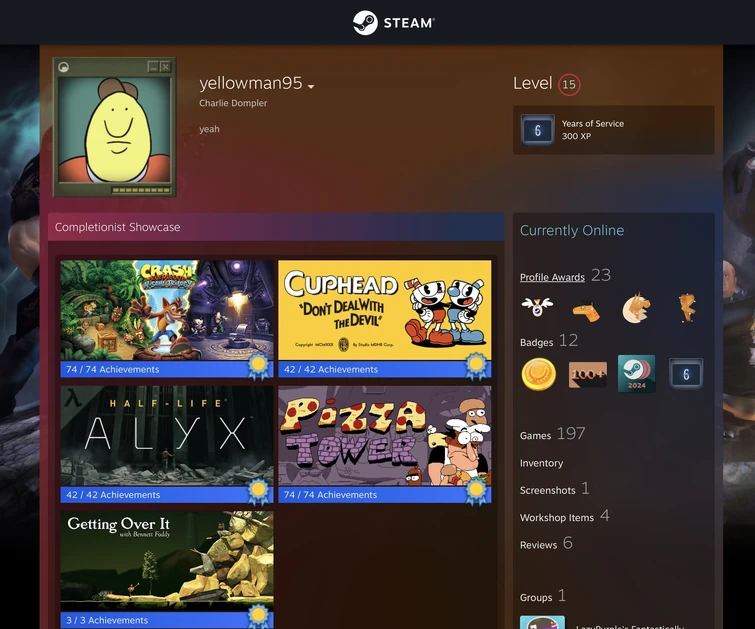Screen dimensions: 755x629
Task: Open the Half-Life Alyx showcase image
Action: point(167,435)
